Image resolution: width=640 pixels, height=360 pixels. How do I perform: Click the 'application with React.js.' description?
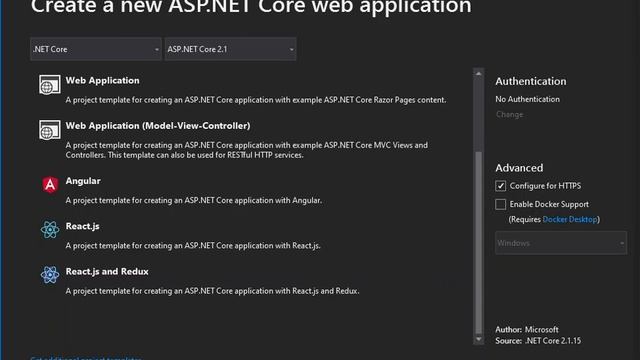(x=193, y=246)
